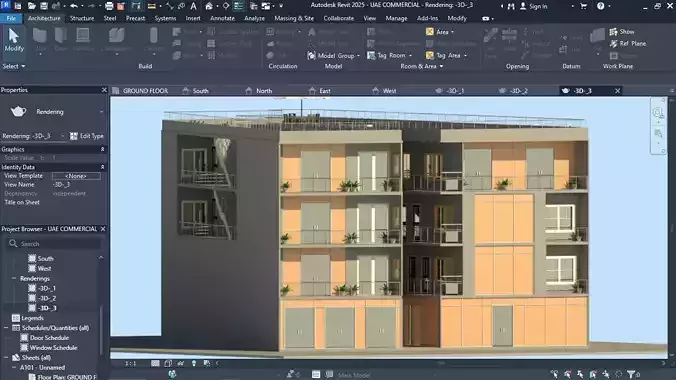Open the shopping cart app store icon
Image resolution: width=676 pixels, height=380 pixels.
coord(583,6)
